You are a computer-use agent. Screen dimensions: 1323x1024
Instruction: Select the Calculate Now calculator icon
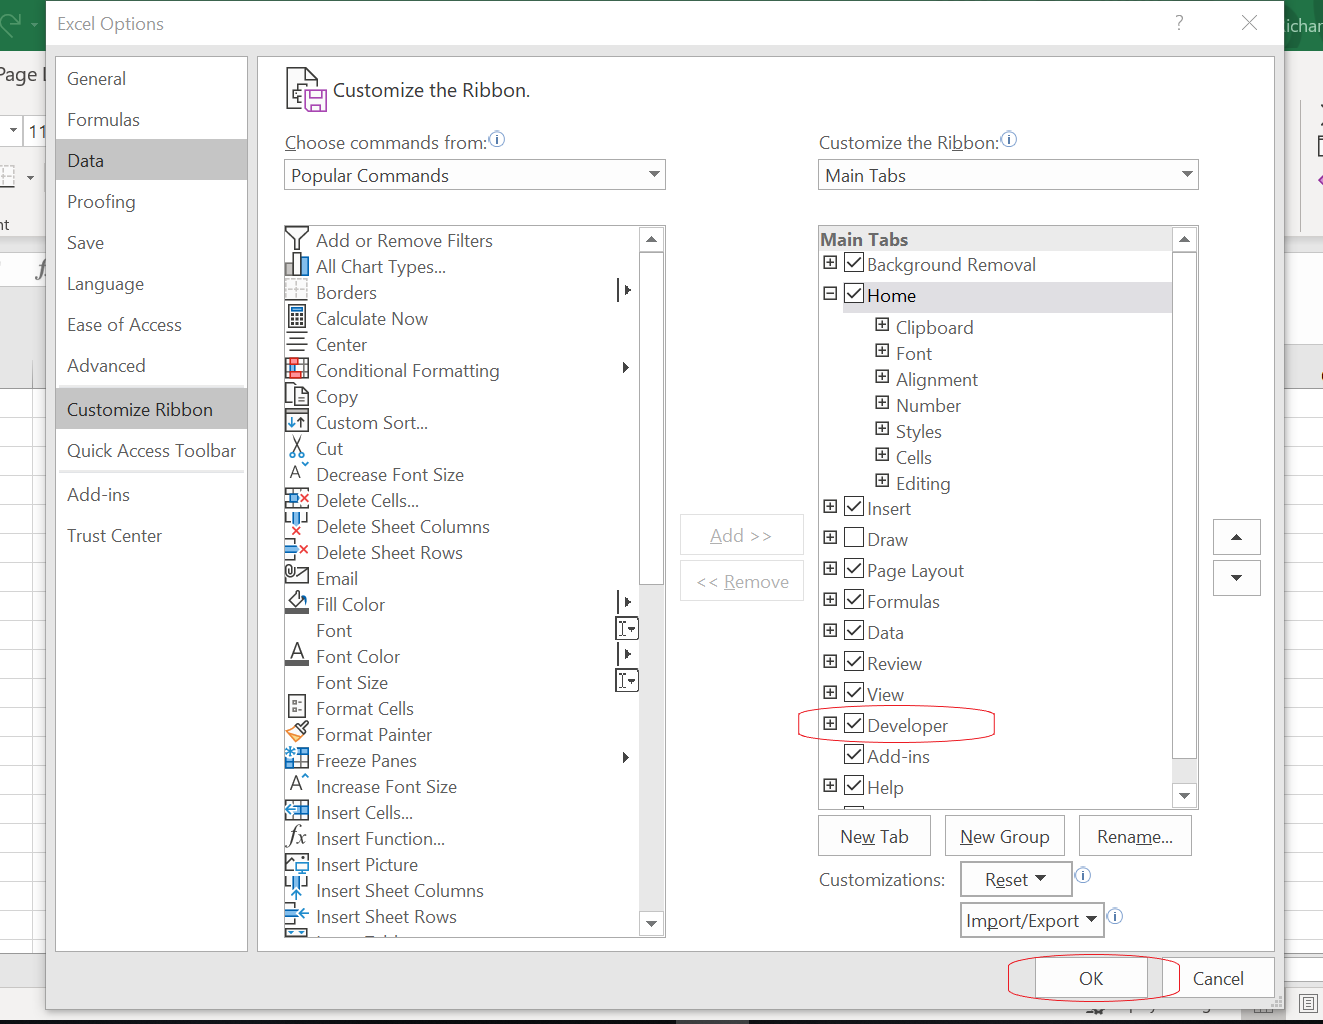tap(297, 318)
